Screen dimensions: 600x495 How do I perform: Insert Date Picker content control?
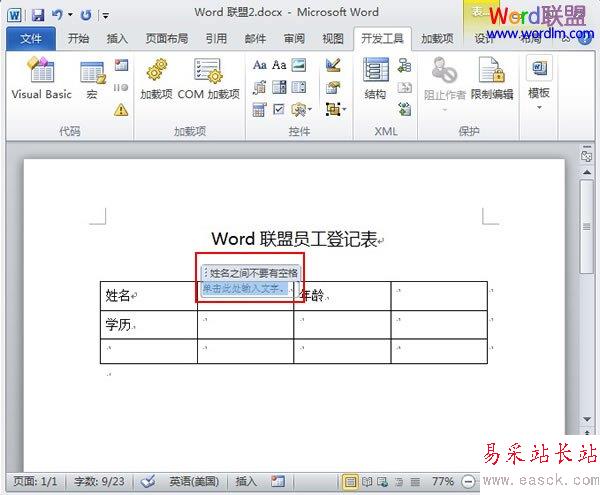260,110
